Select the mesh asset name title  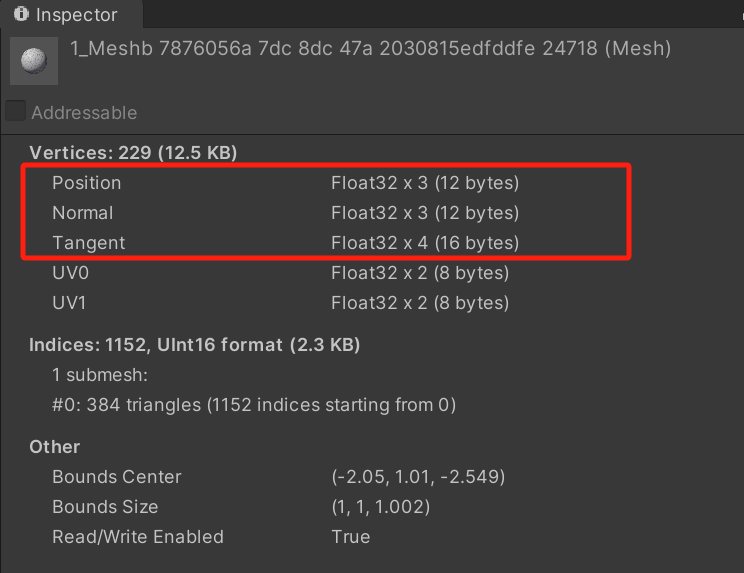pyautogui.click(x=370, y=48)
